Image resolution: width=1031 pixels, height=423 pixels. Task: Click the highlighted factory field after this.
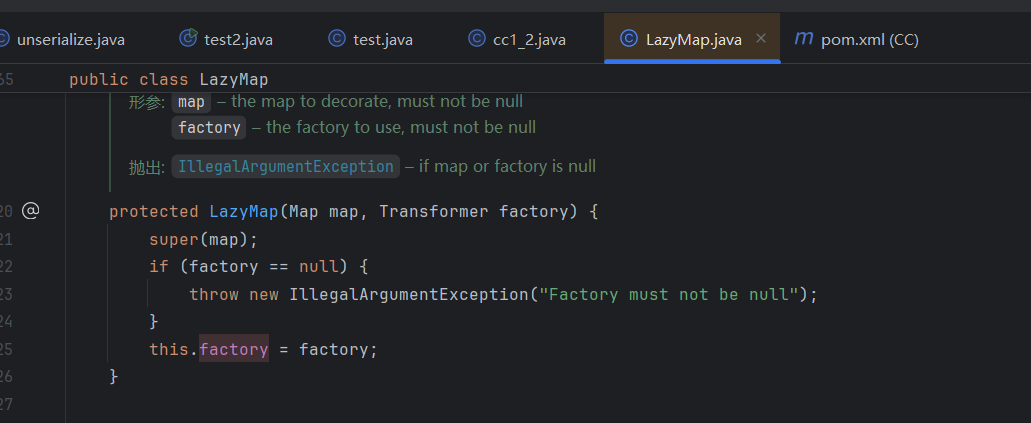(234, 349)
